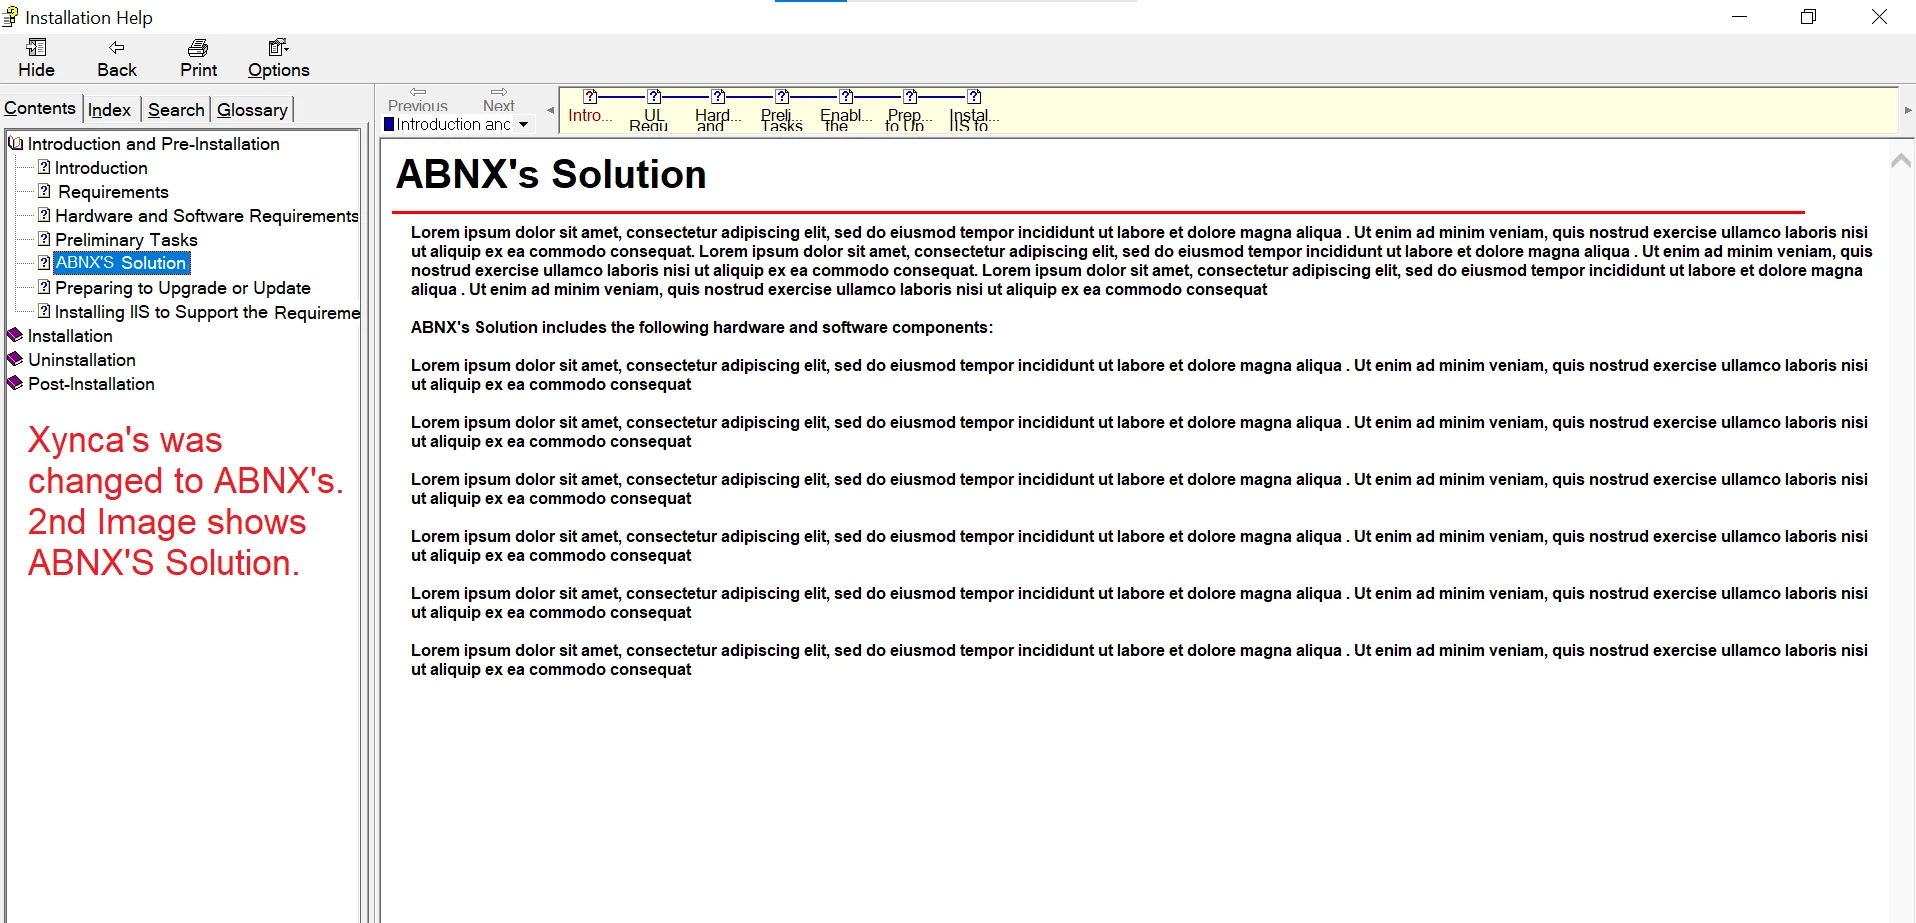The image size is (1916, 923).
Task: Click the Instal... IIS to sequence label
Action: tap(974, 120)
